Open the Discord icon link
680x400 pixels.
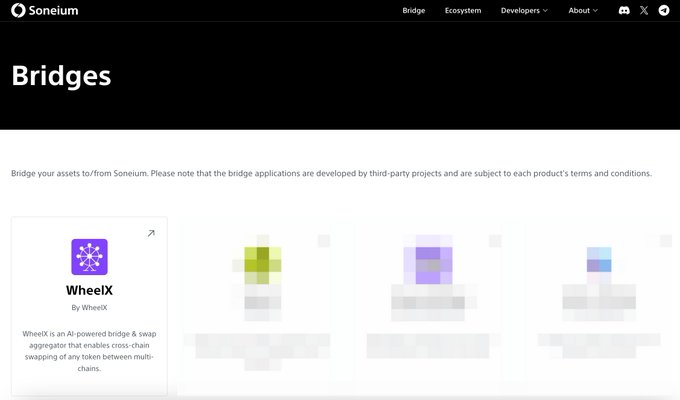coord(624,10)
